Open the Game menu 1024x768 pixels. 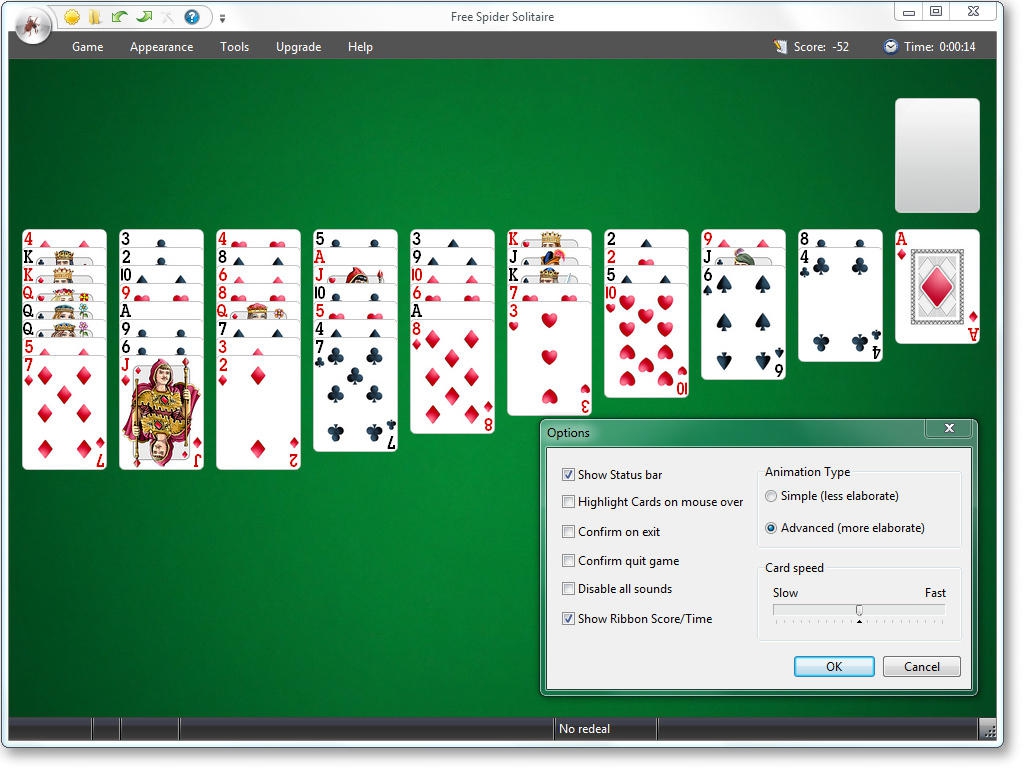(x=88, y=47)
